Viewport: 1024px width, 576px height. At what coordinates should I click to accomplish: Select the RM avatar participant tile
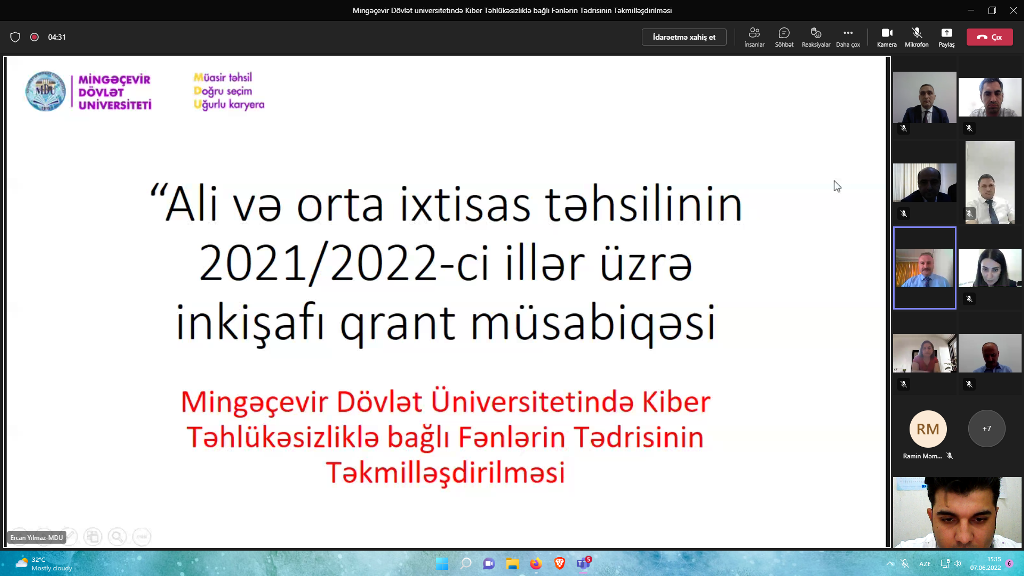(927, 429)
